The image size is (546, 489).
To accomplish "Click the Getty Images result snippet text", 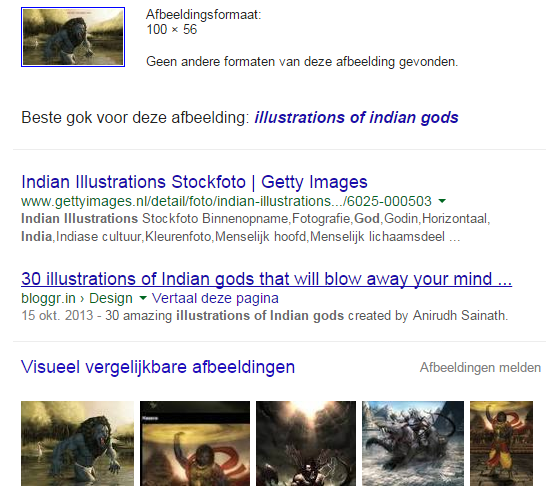I will (256, 228).
